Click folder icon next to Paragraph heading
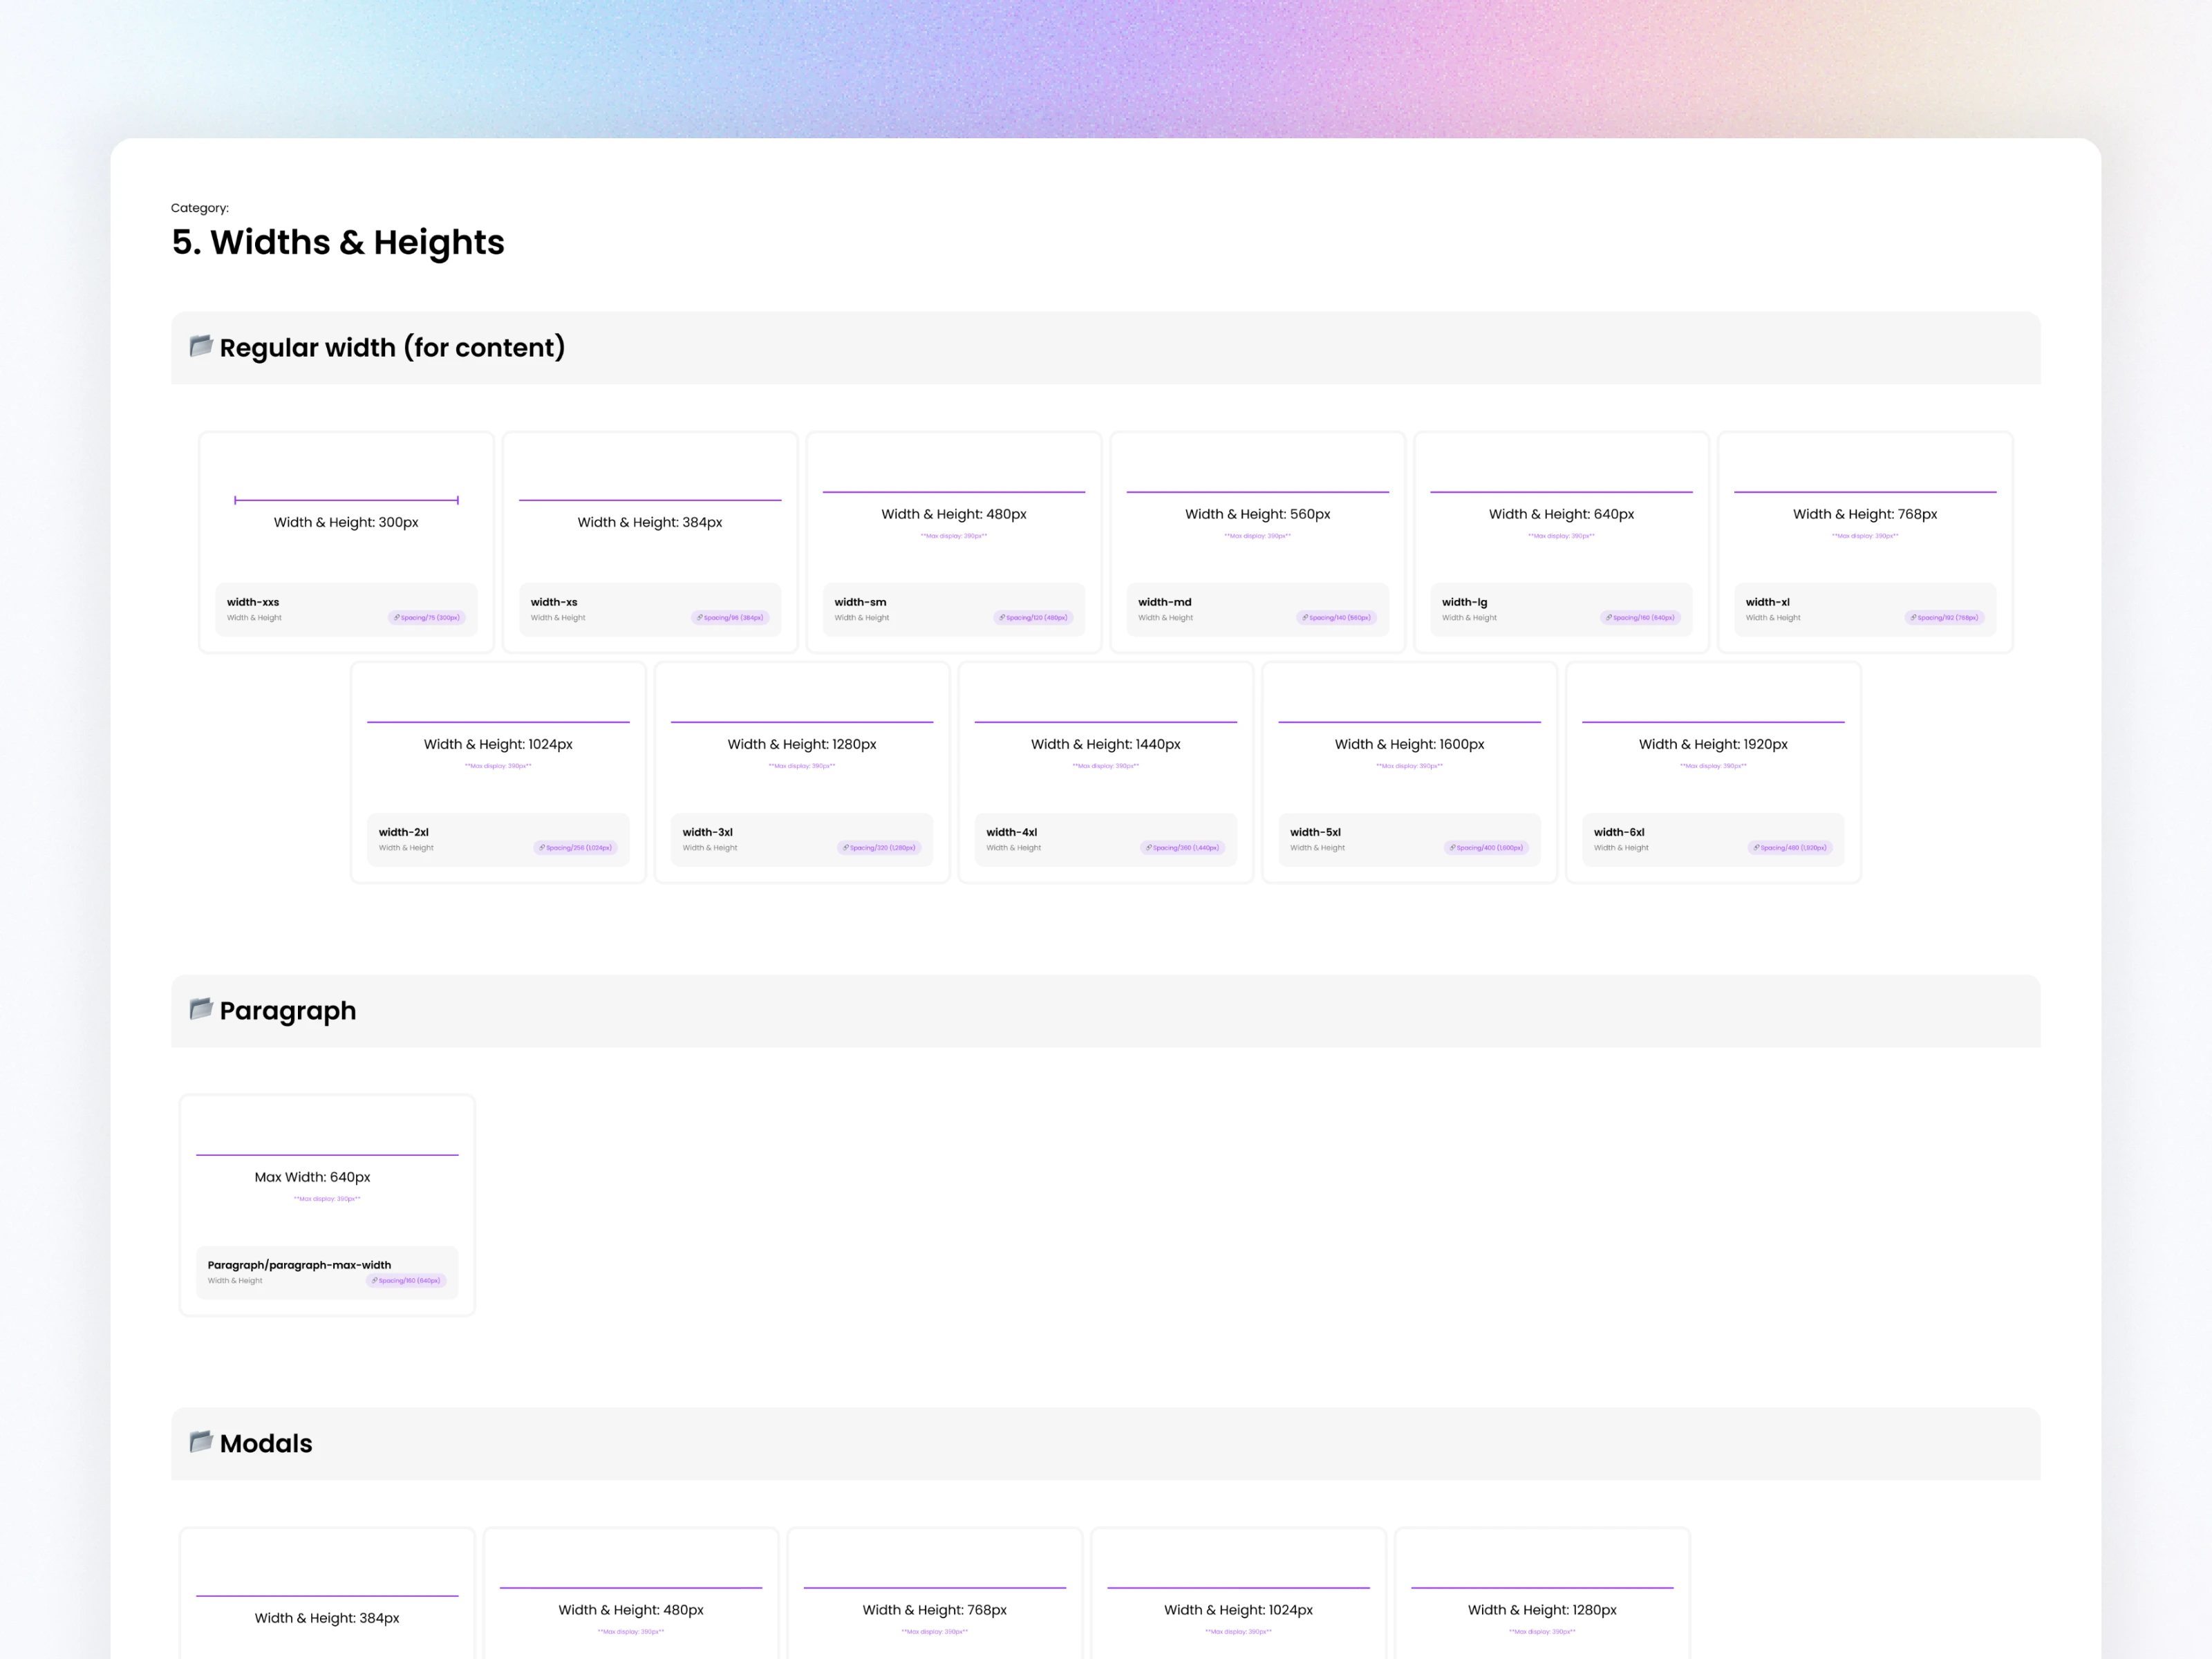Image resolution: width=2212 pixels, height=1659 pixels. 201,1009
